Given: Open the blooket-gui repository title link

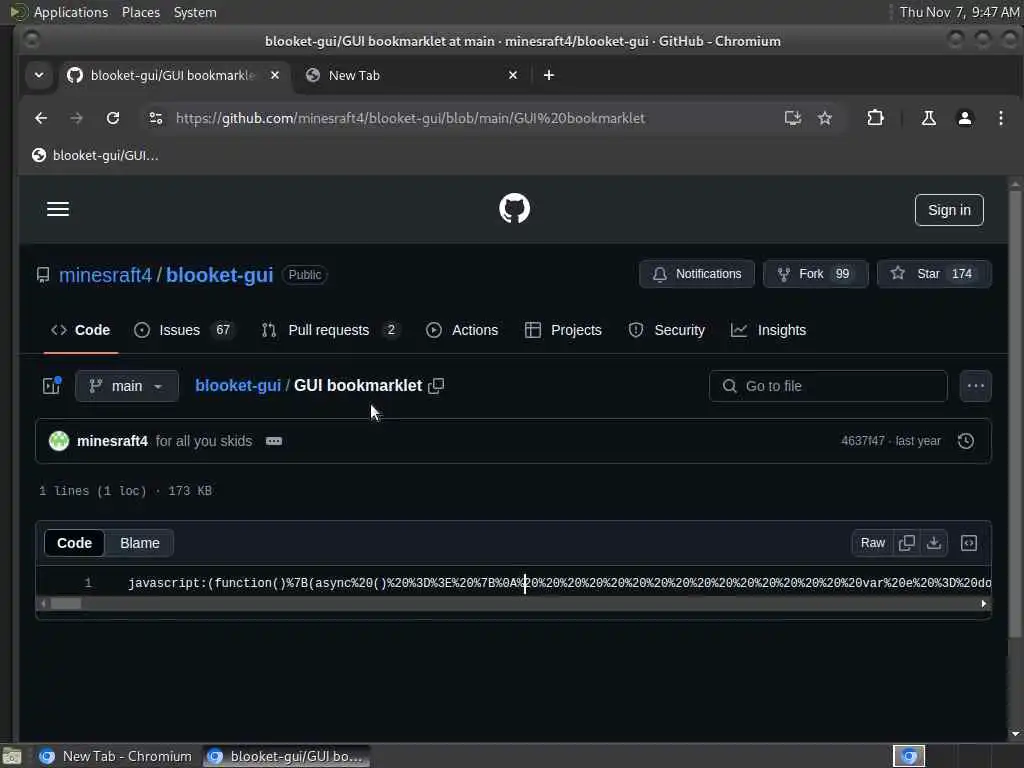Looking at the screenshot, I should [219, 275].
